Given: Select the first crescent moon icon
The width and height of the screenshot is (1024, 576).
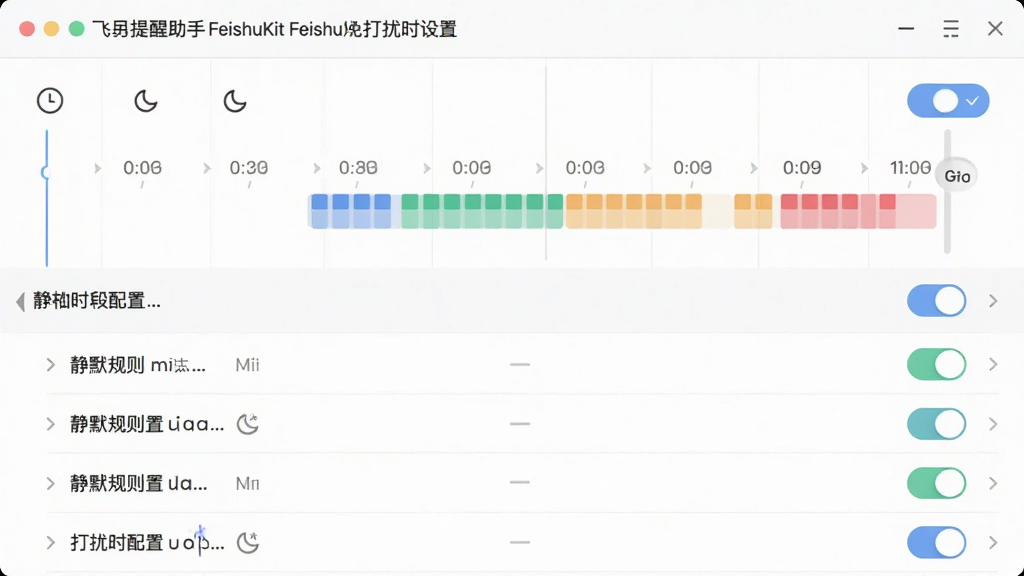Looking at the screenshot, I should 146,101.
